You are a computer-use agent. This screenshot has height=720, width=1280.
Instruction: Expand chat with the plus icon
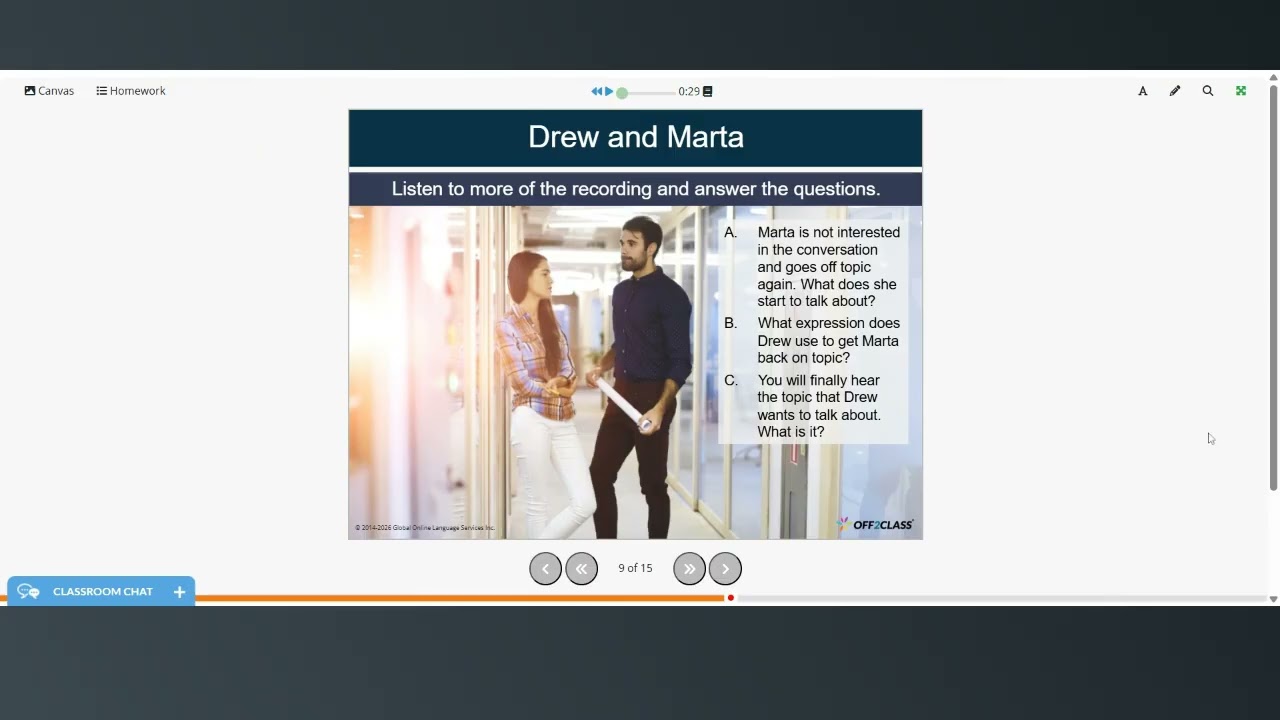click(x=179, y=592)
